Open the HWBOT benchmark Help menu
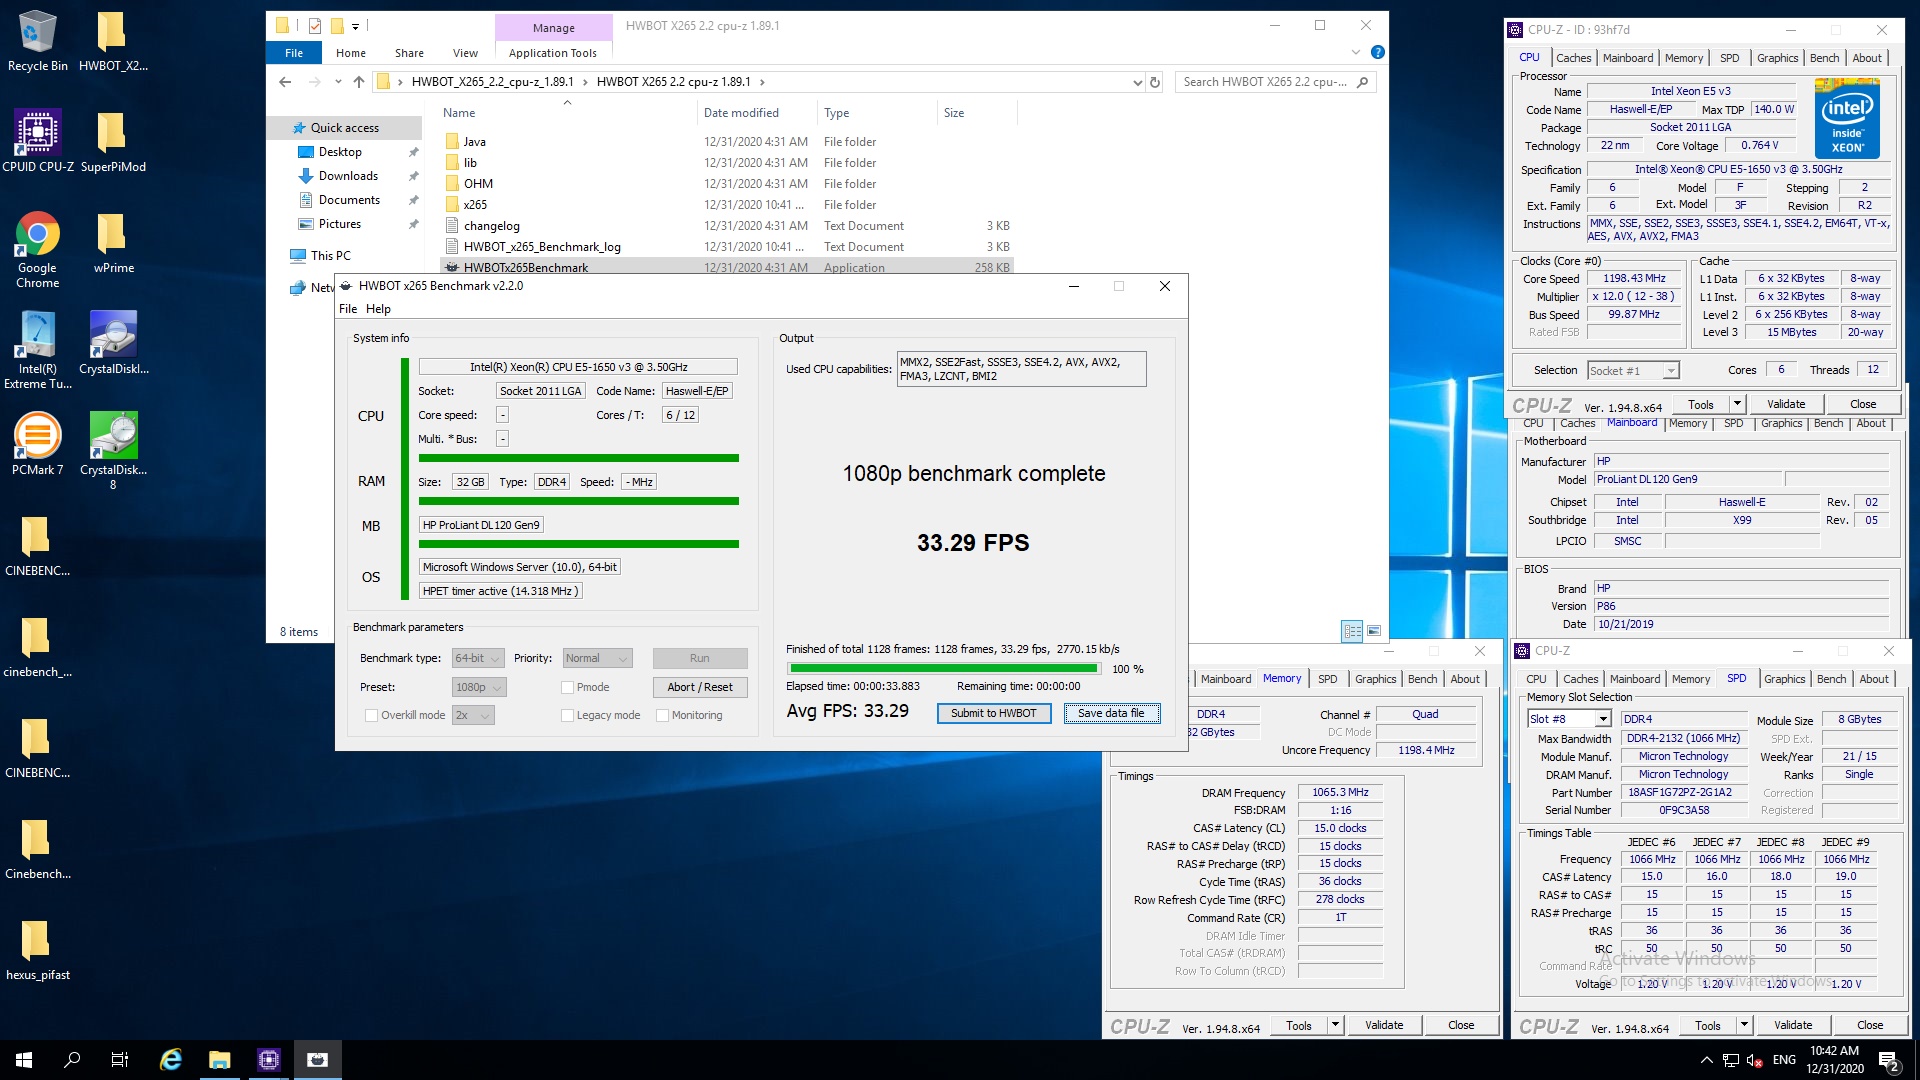 pyautogui.click(x=378, y=309)
